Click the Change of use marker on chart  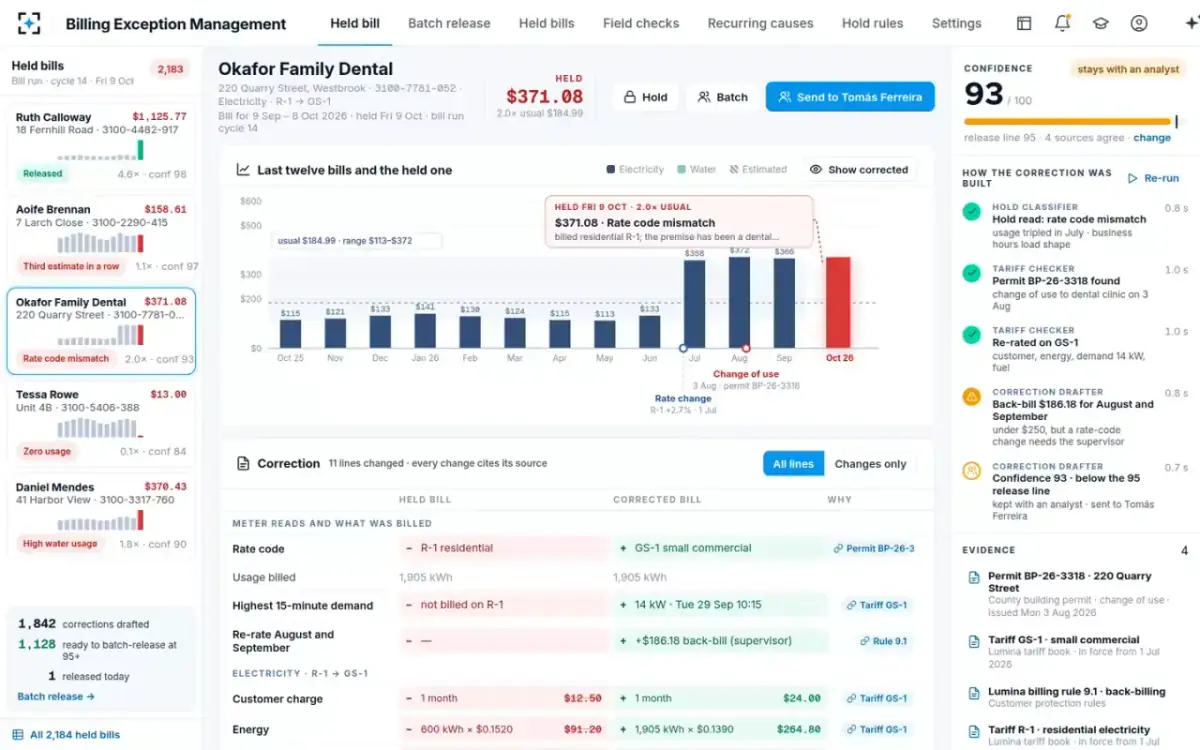(746, 349)
